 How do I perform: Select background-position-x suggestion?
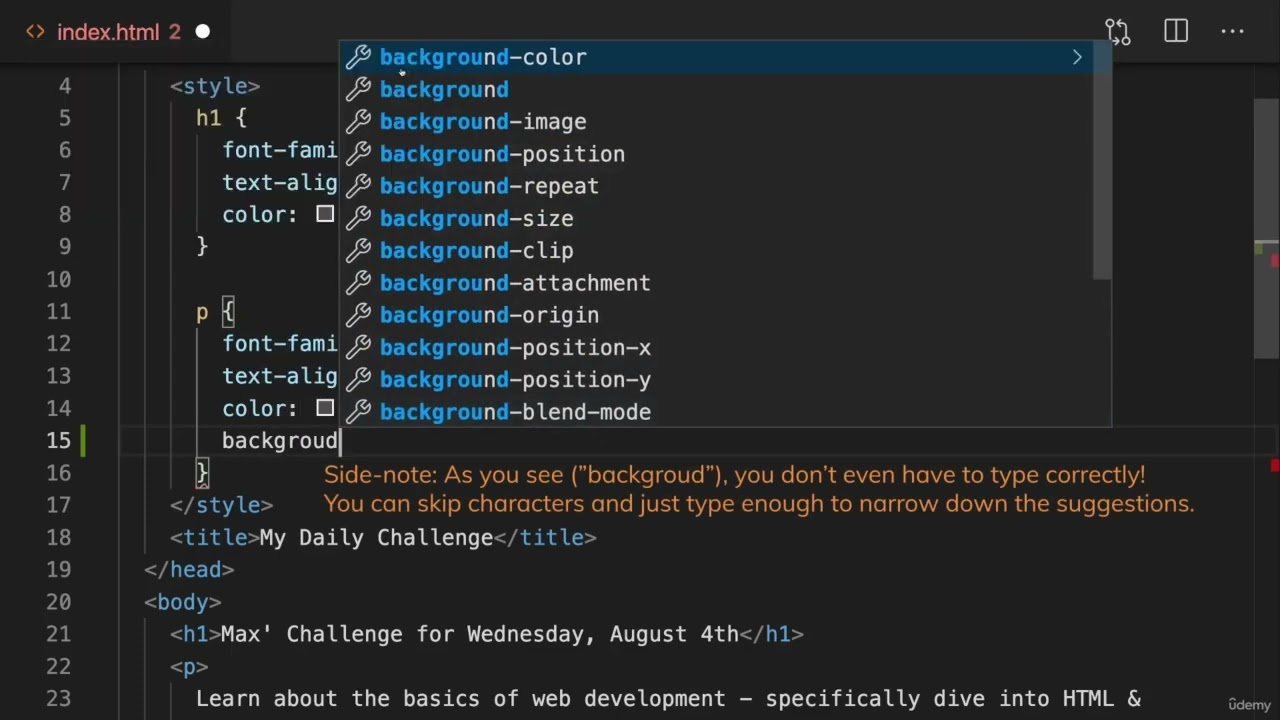[725, 348]
